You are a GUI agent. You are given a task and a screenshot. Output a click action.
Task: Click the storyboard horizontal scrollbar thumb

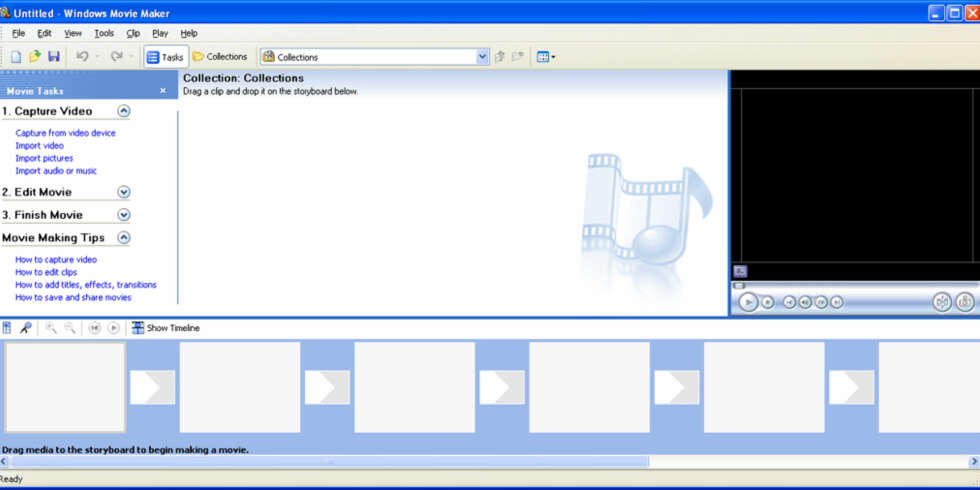point(330,462)
